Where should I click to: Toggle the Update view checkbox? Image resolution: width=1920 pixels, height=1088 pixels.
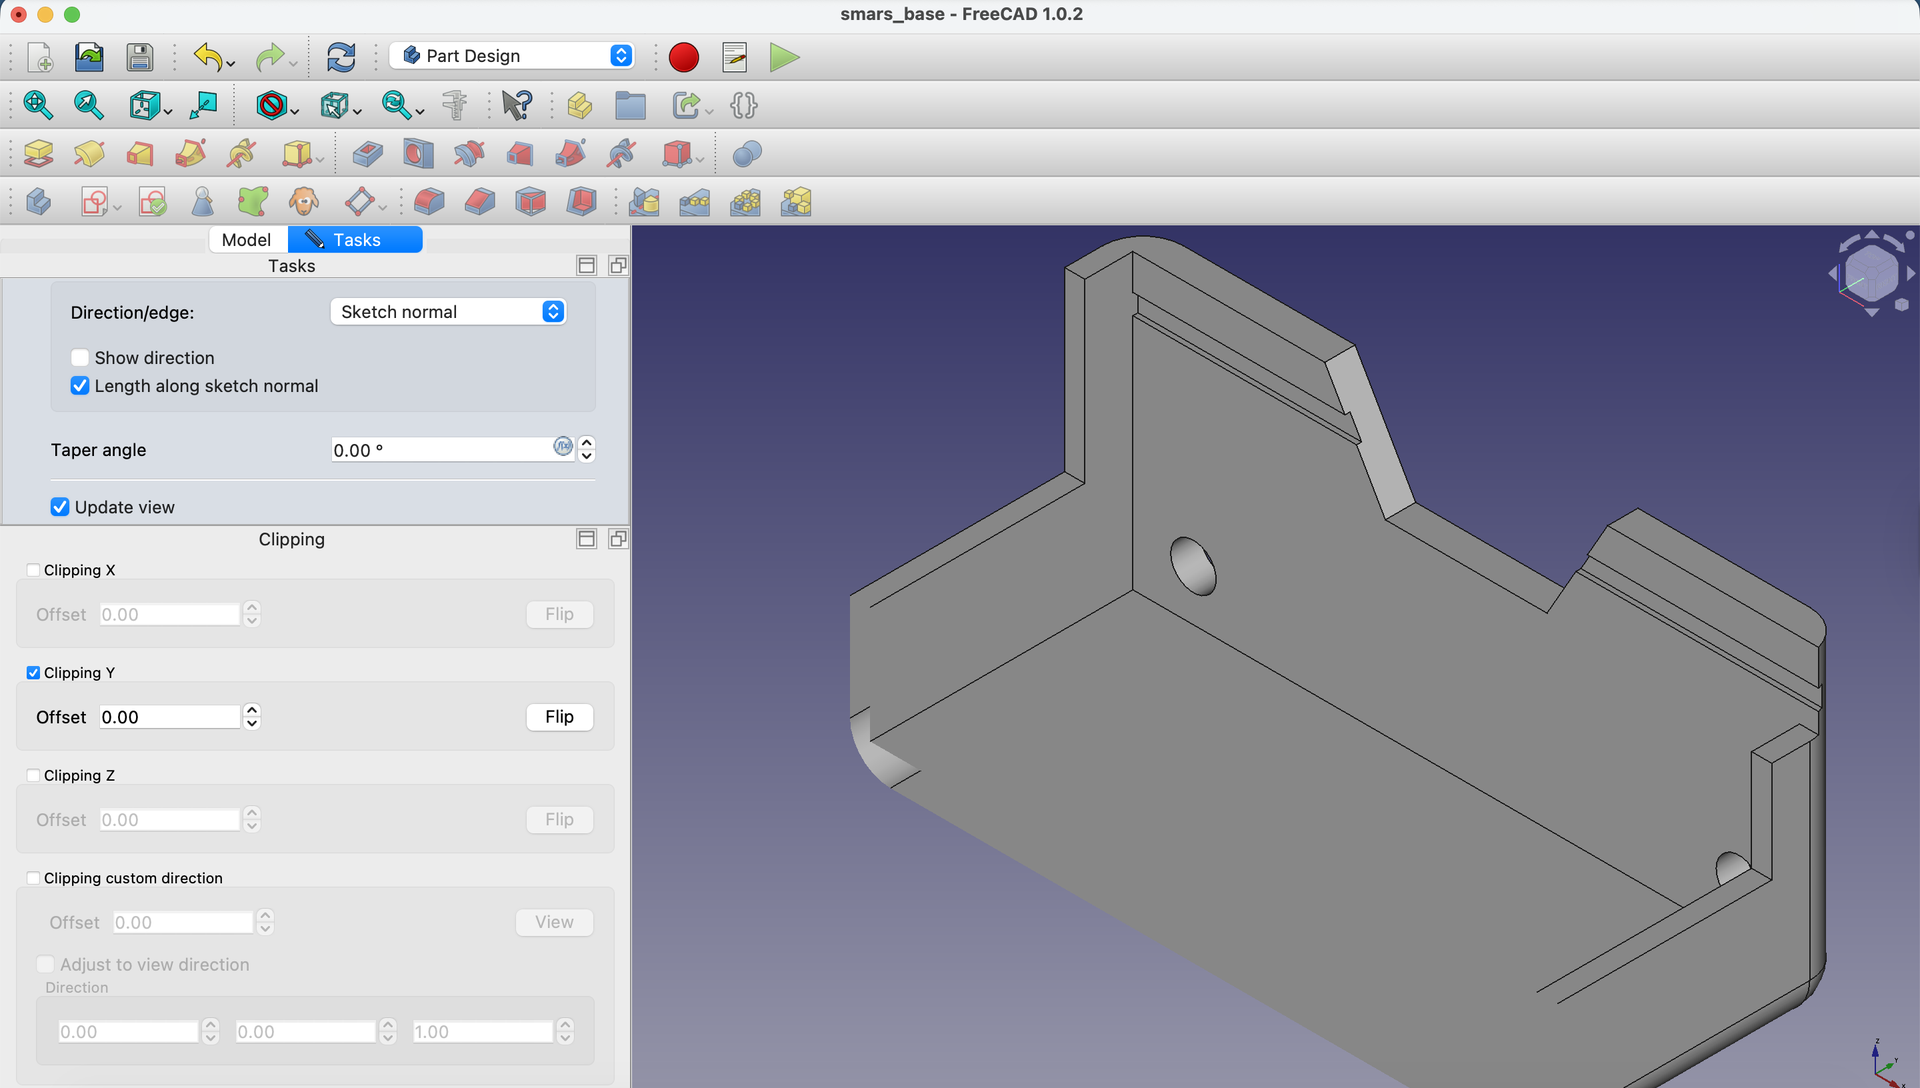(x=60, y=507)
